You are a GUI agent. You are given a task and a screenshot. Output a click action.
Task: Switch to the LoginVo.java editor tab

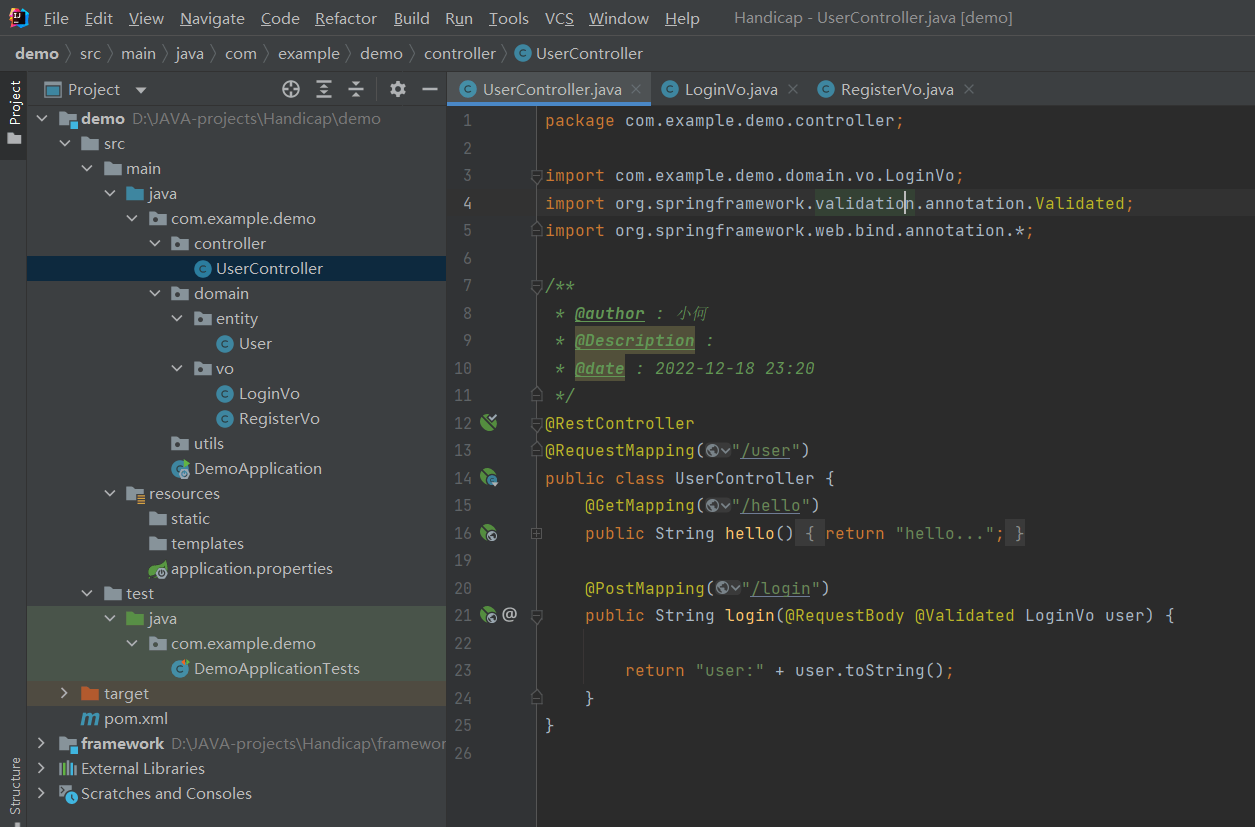coord(730,89)
